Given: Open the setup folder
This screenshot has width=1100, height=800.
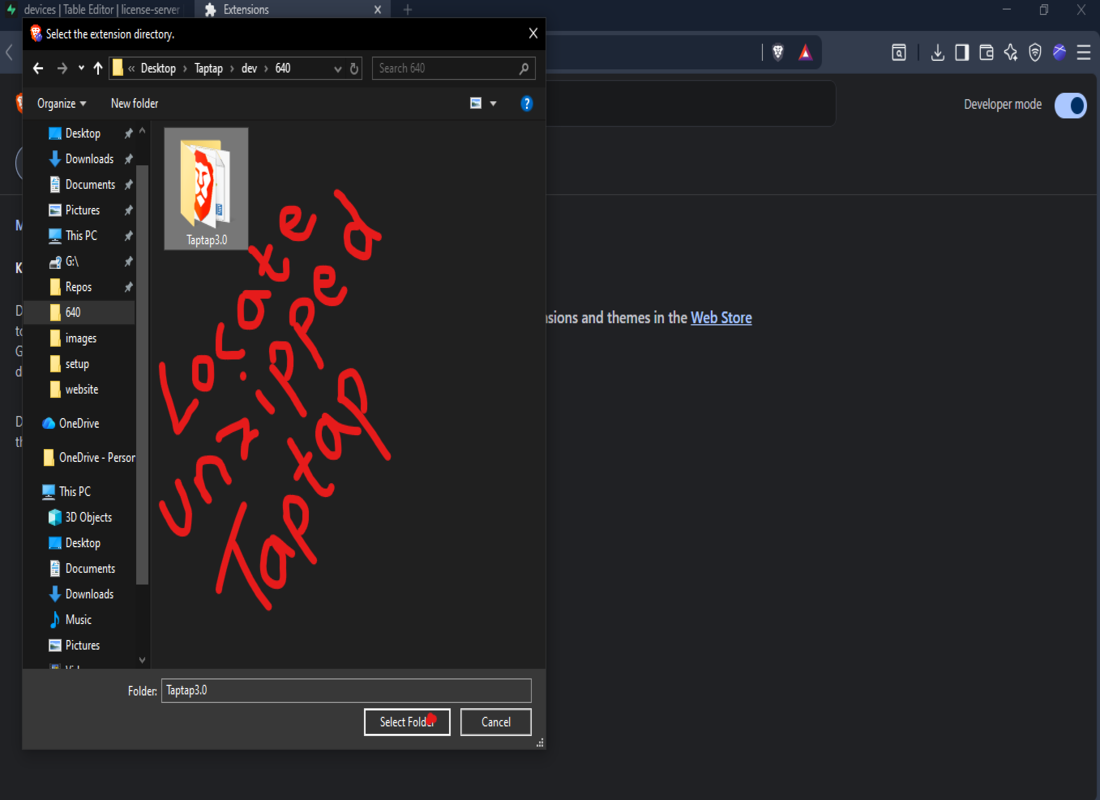Looking at the screenshot, I should click(76, 364).
